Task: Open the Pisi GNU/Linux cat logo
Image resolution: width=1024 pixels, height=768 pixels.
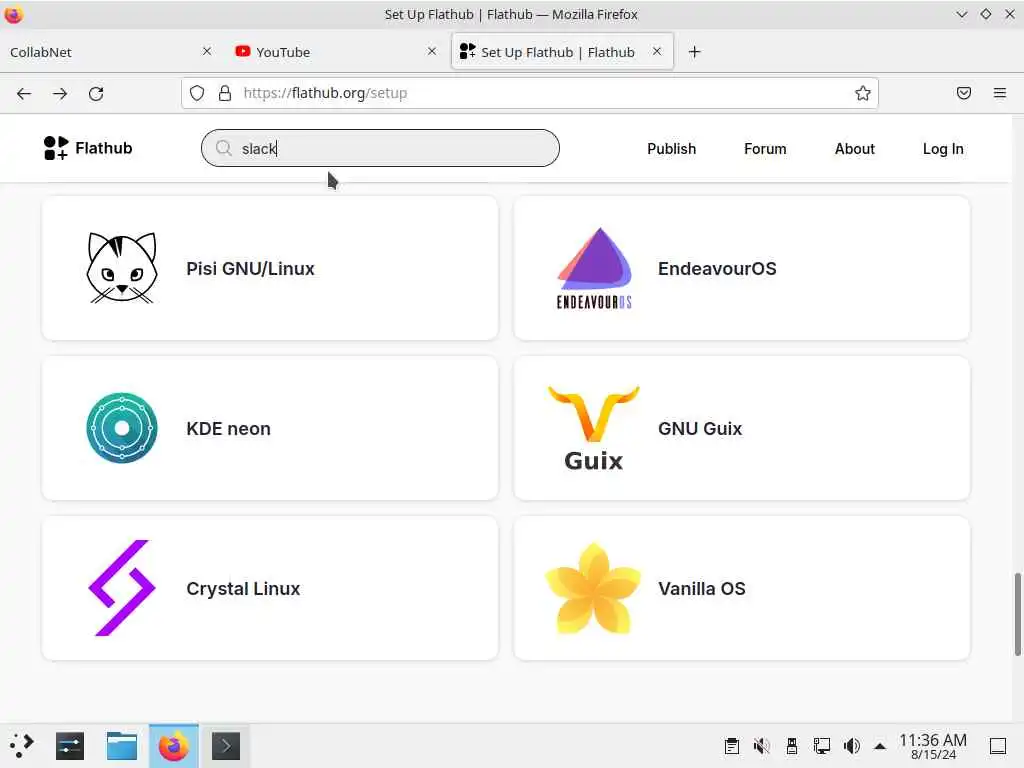Action: coord(122,268)
